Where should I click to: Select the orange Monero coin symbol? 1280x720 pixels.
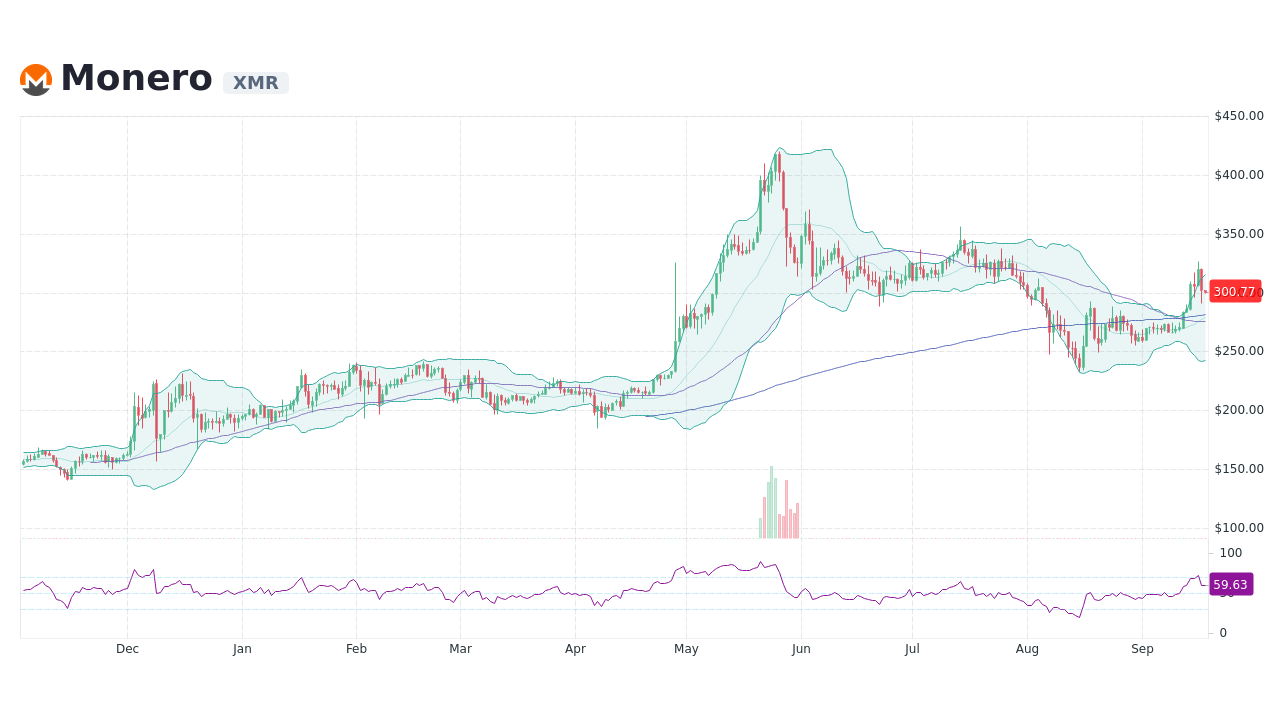click(36, 79)
